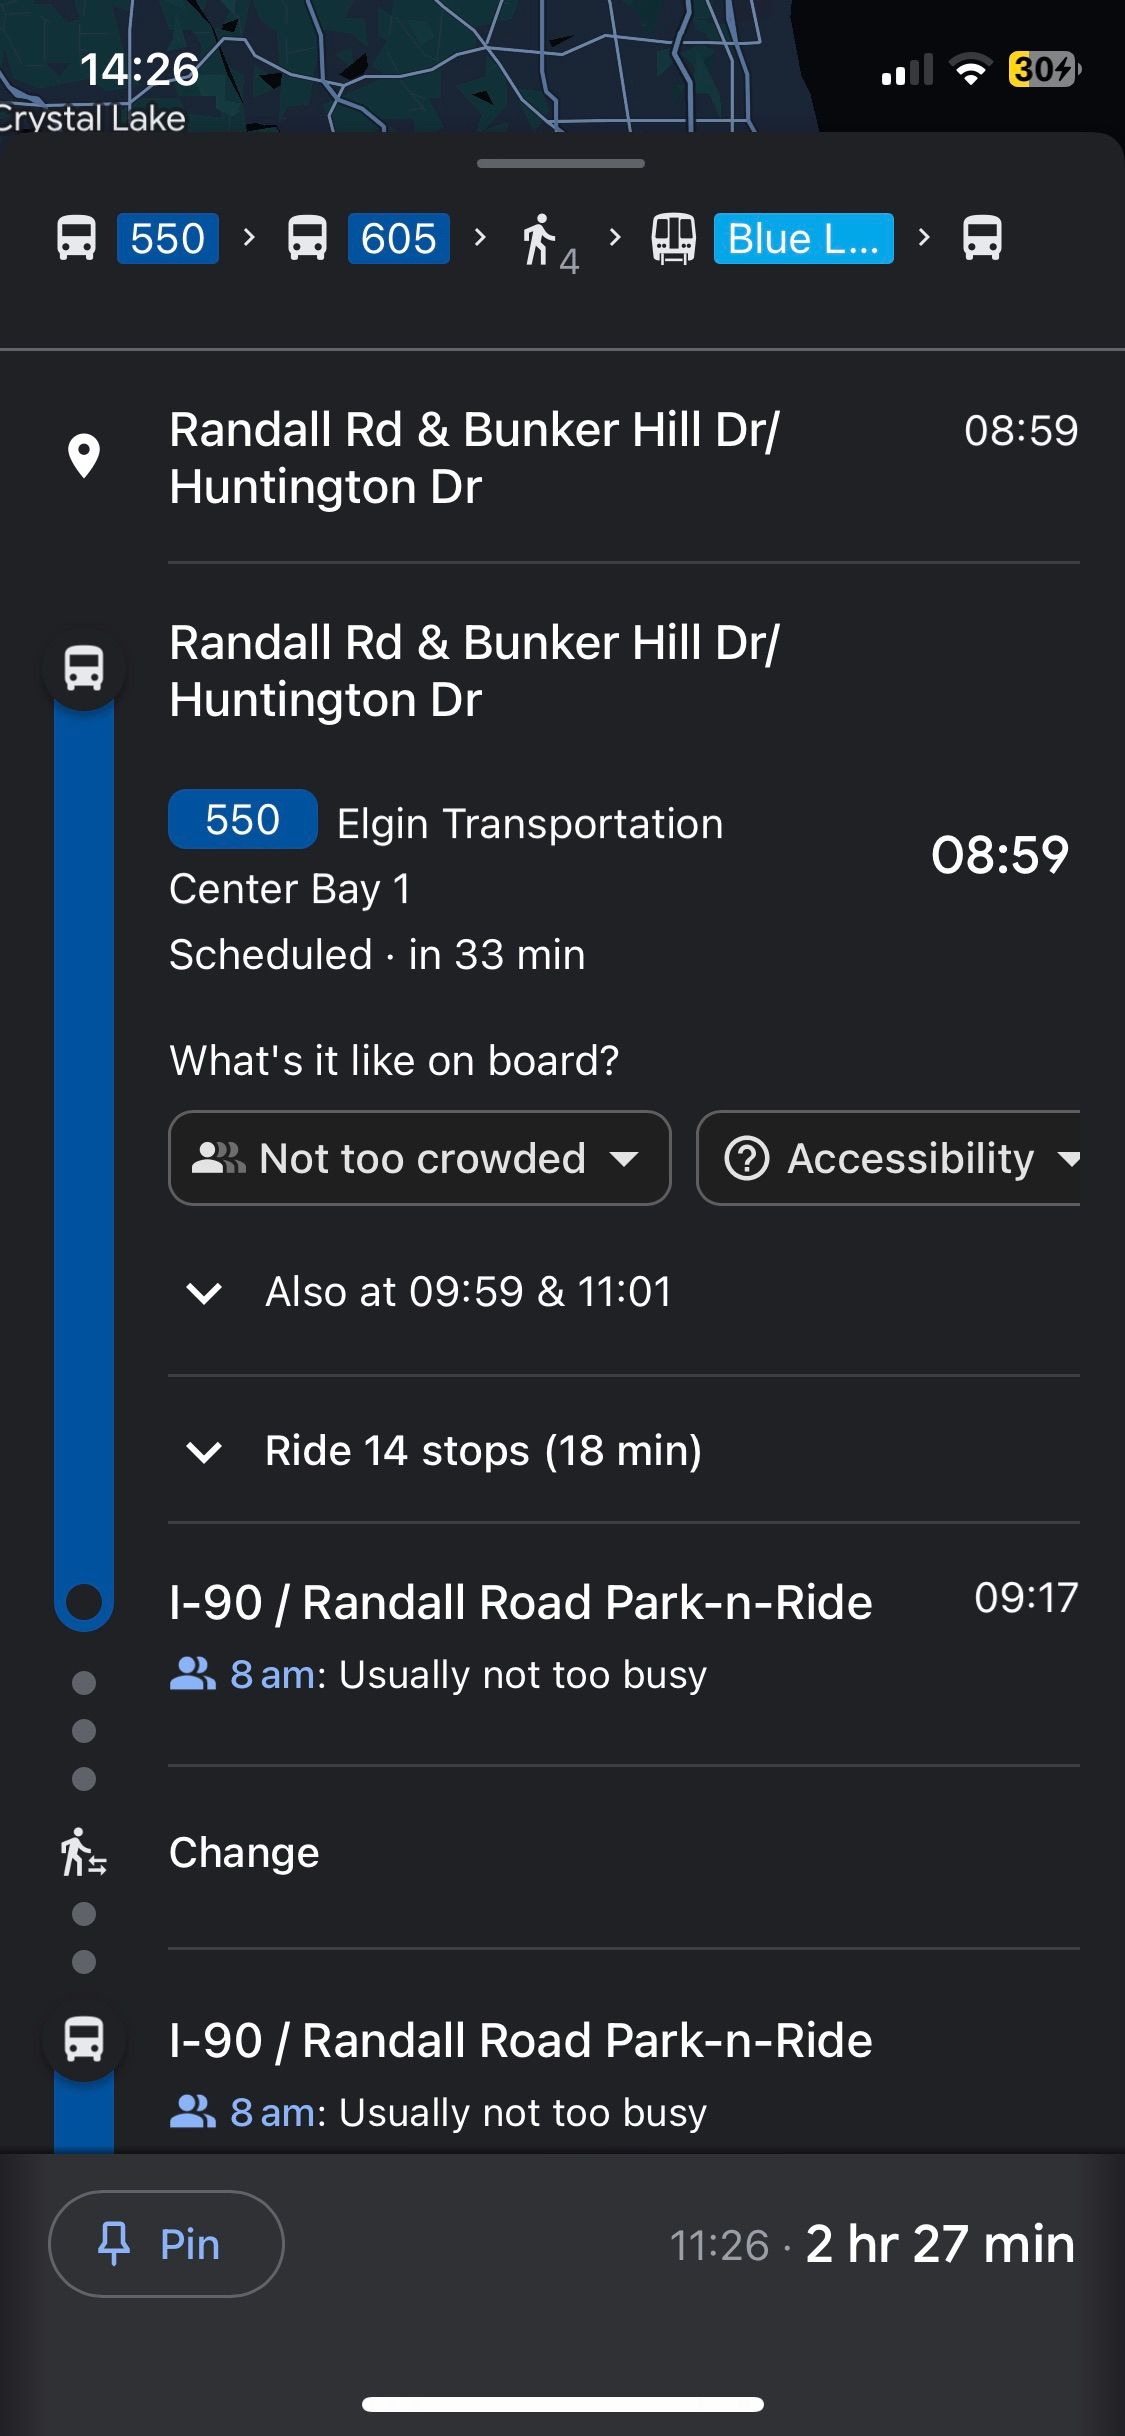Select the blue 550 Elgin Transportation badge
Screen dimensions: 1125x2436
(242, 820)
